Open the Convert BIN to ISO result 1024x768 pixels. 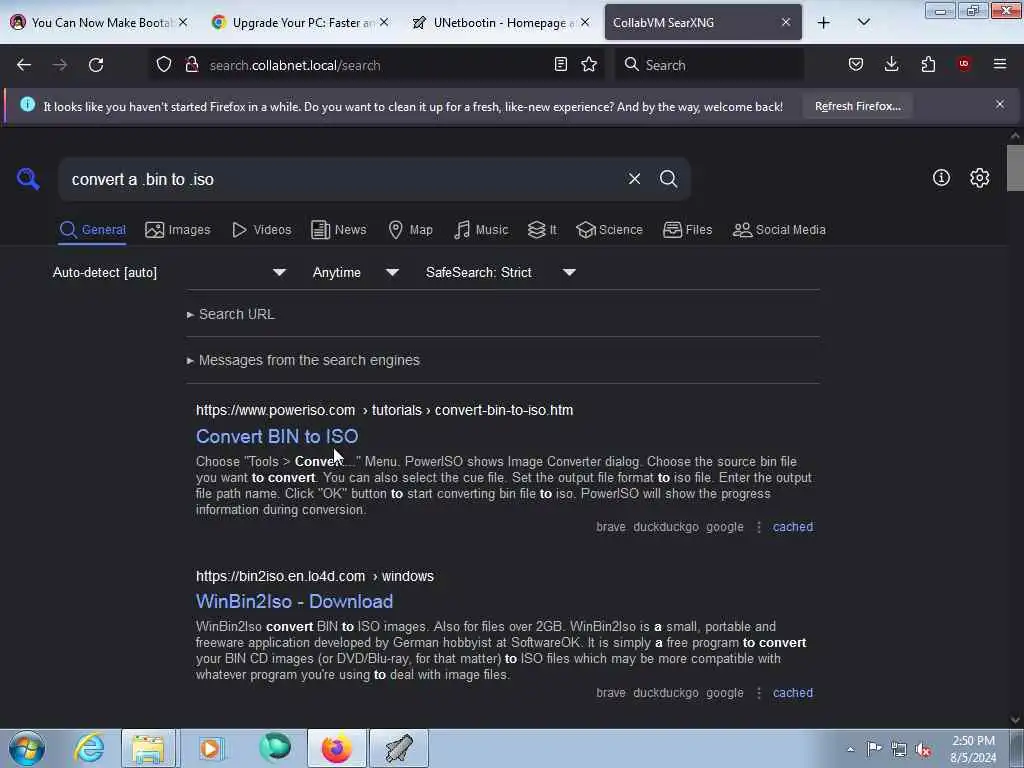click(x=277, y=436)
